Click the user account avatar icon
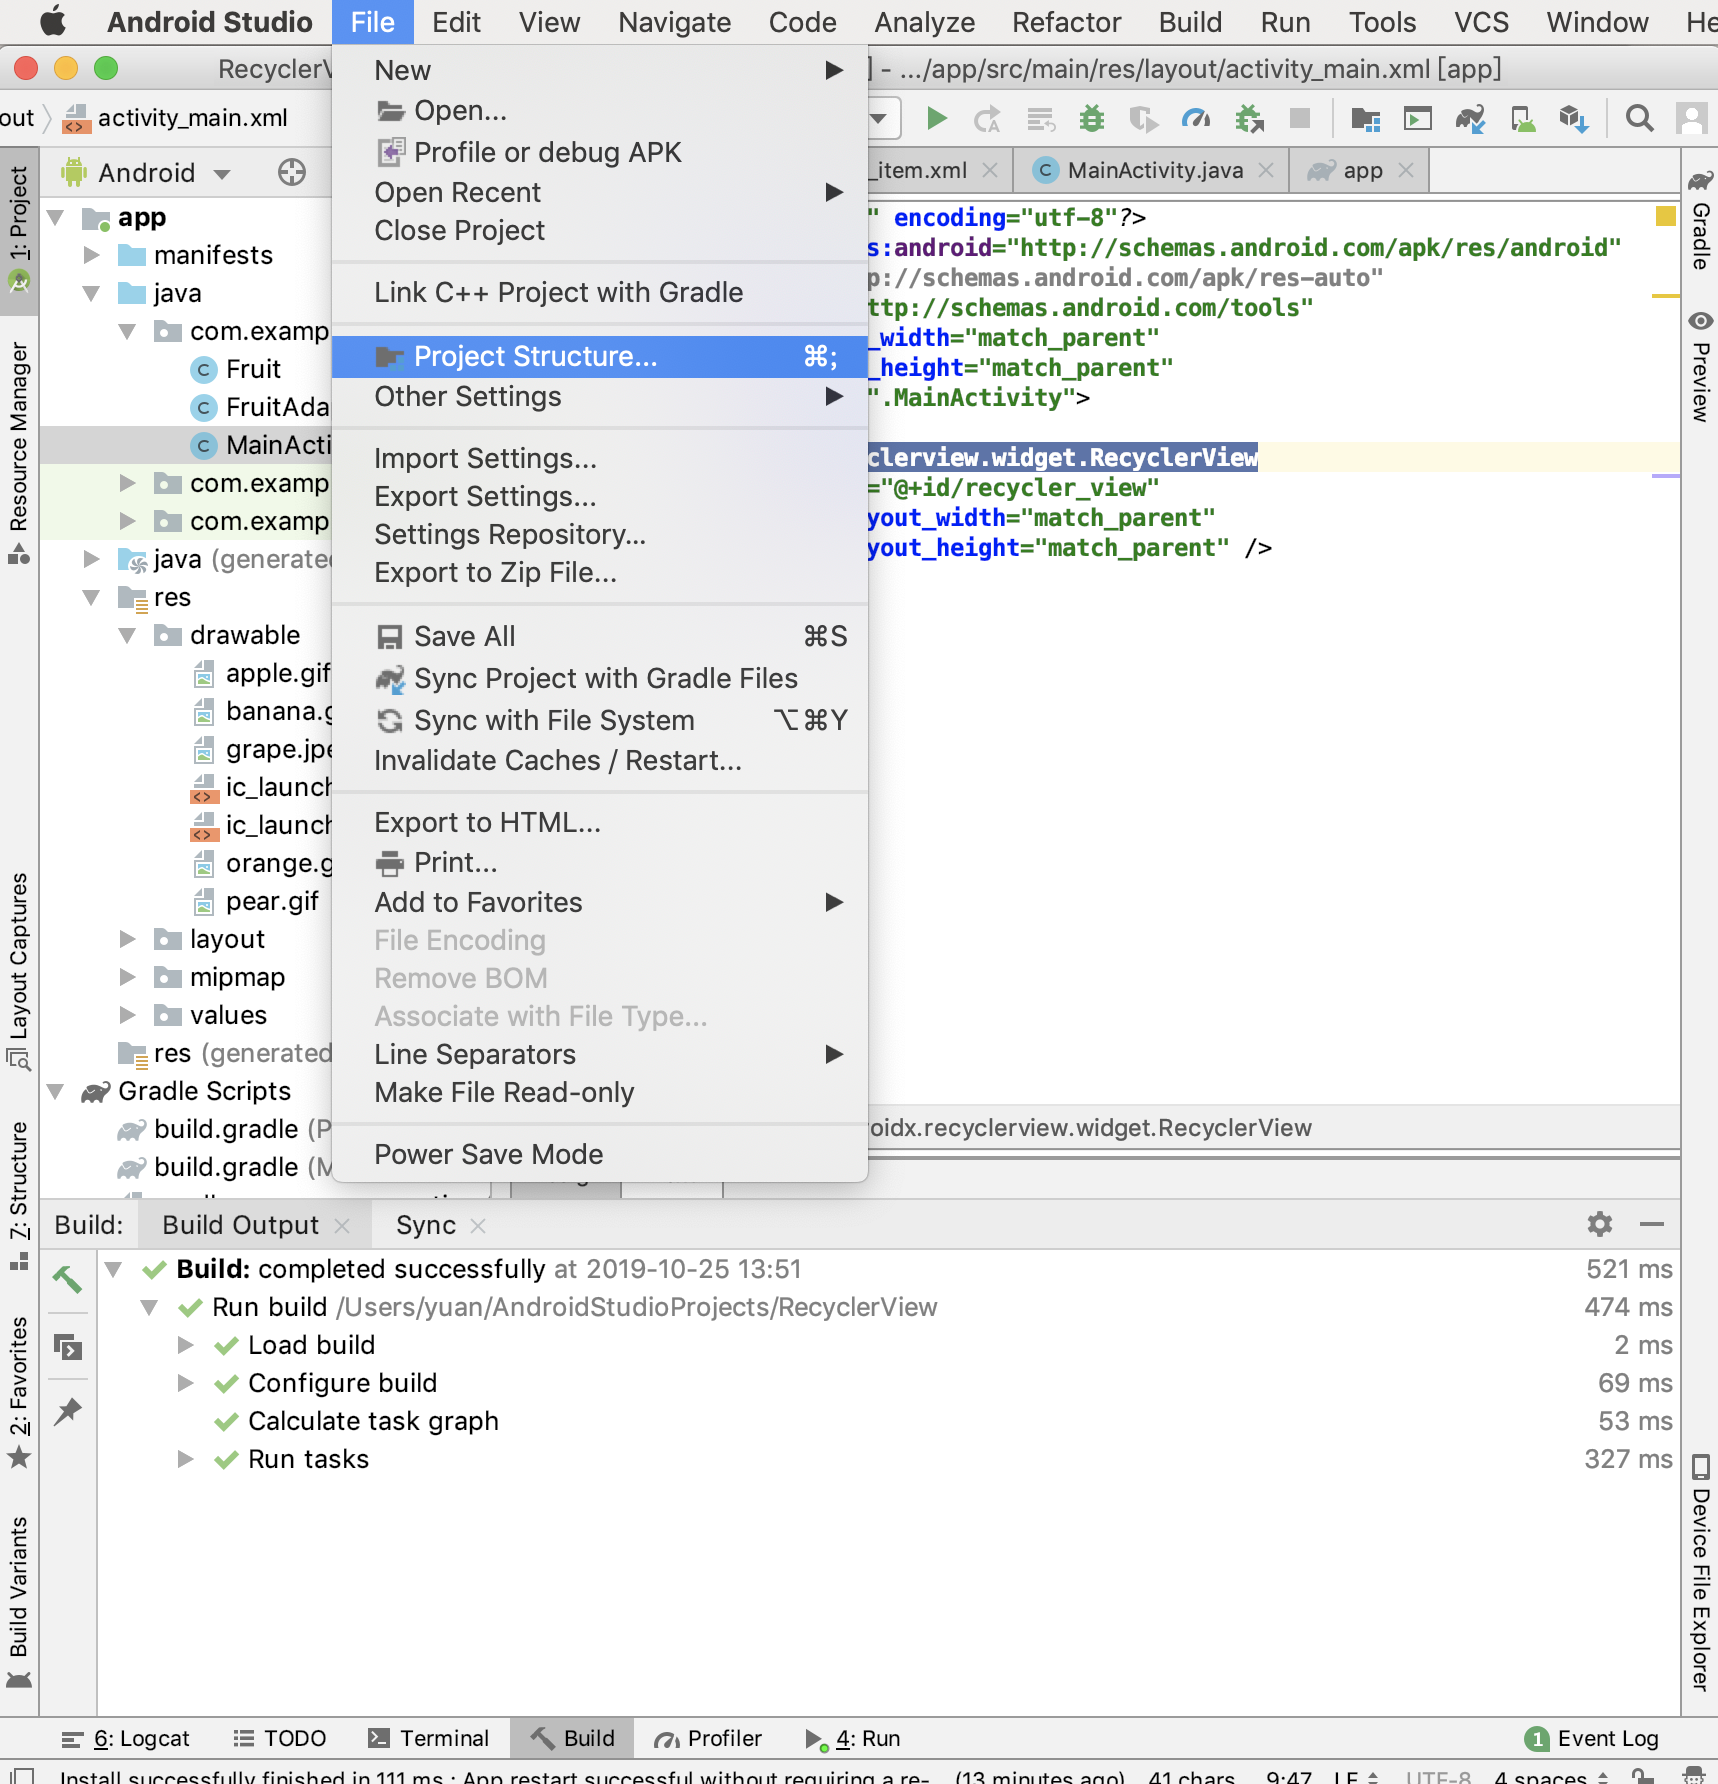 click(1692, 119)
